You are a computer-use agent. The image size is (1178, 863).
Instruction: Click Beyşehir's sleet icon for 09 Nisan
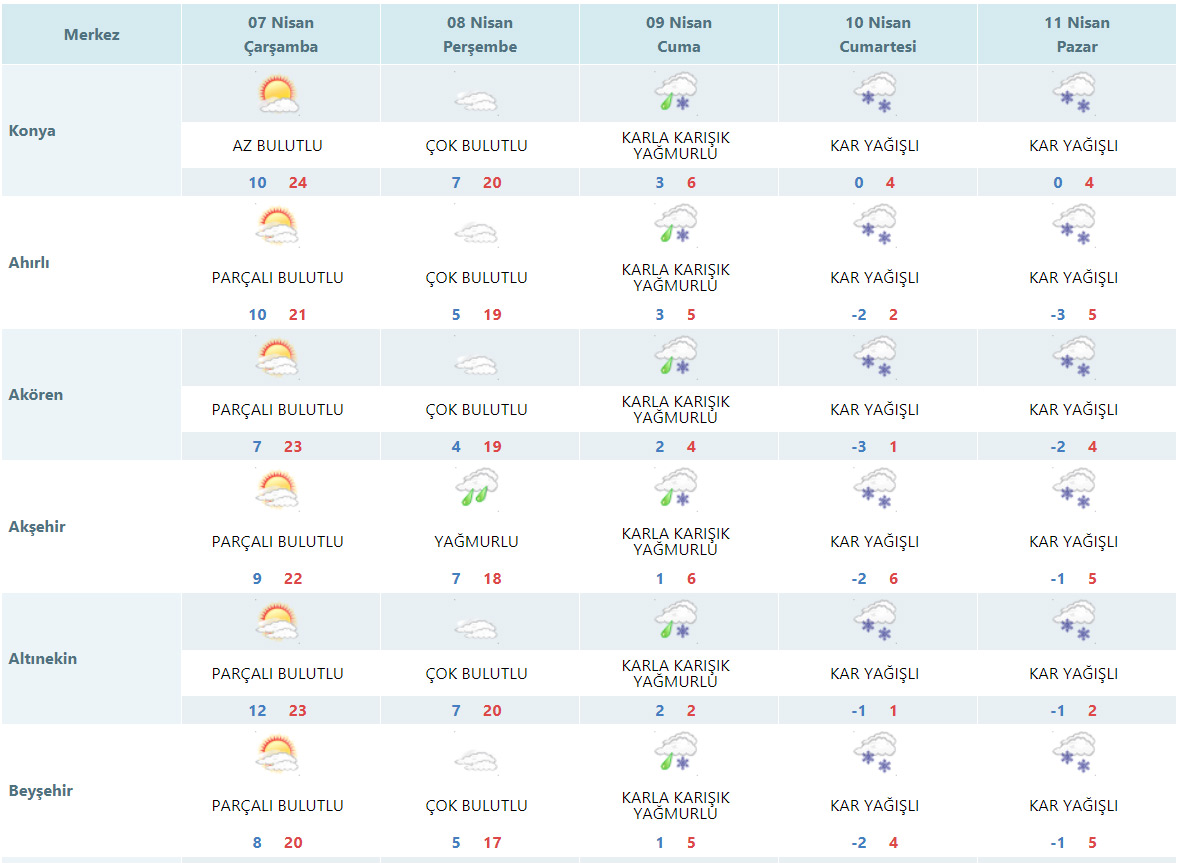(676, 753)
